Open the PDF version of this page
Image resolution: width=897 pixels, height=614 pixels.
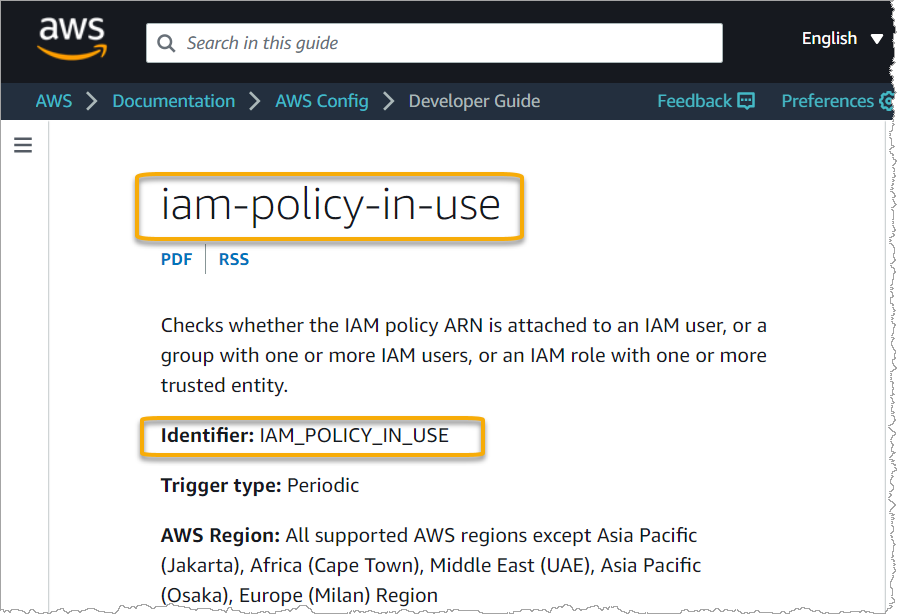coord(176,258)
